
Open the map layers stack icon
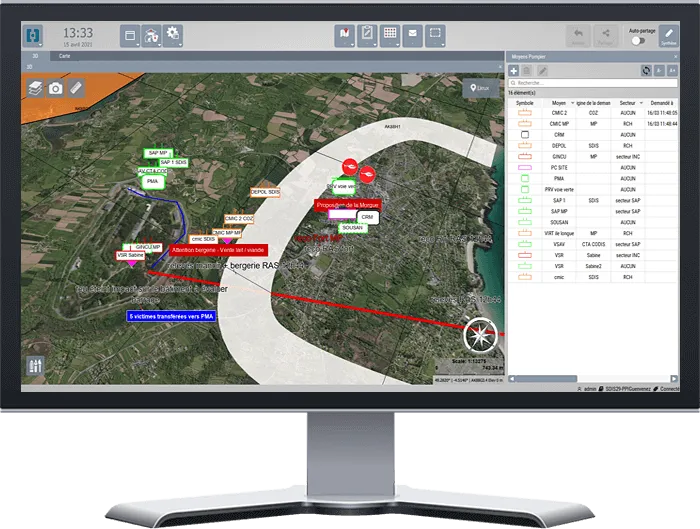35,88
